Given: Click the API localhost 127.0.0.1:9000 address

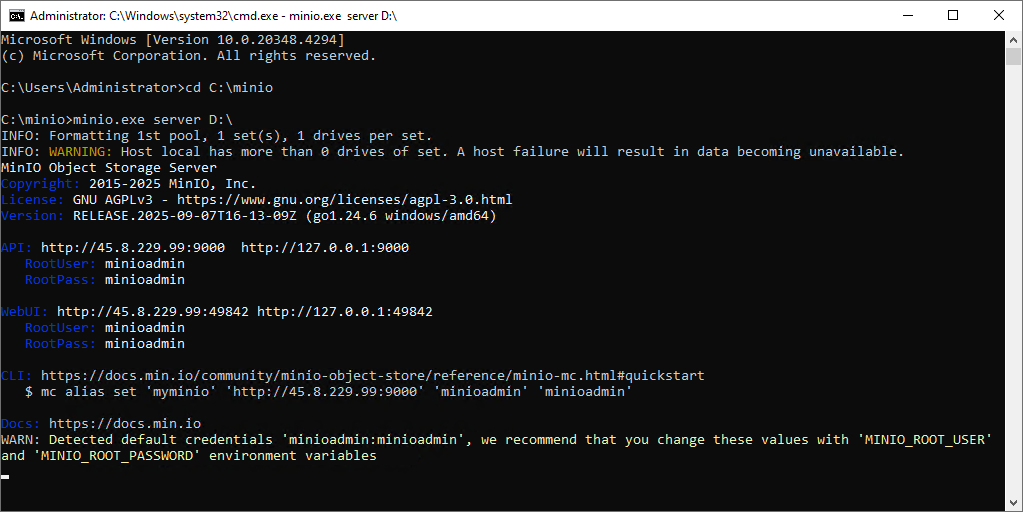Looking at the screenshot, I should pyautogui.click(x=325, y=248).
